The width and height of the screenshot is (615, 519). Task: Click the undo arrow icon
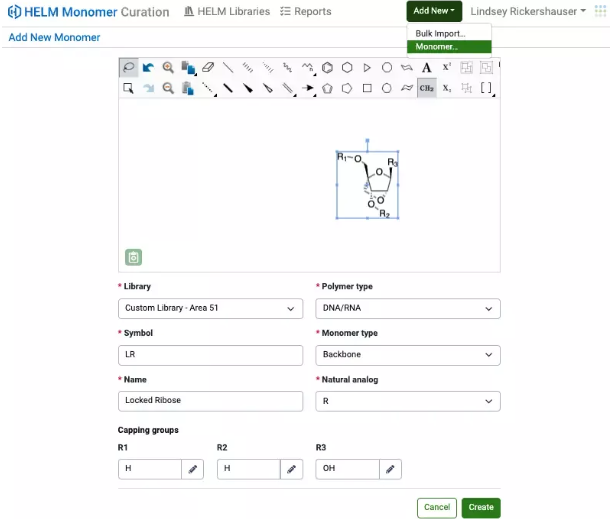tap(148, 68)
